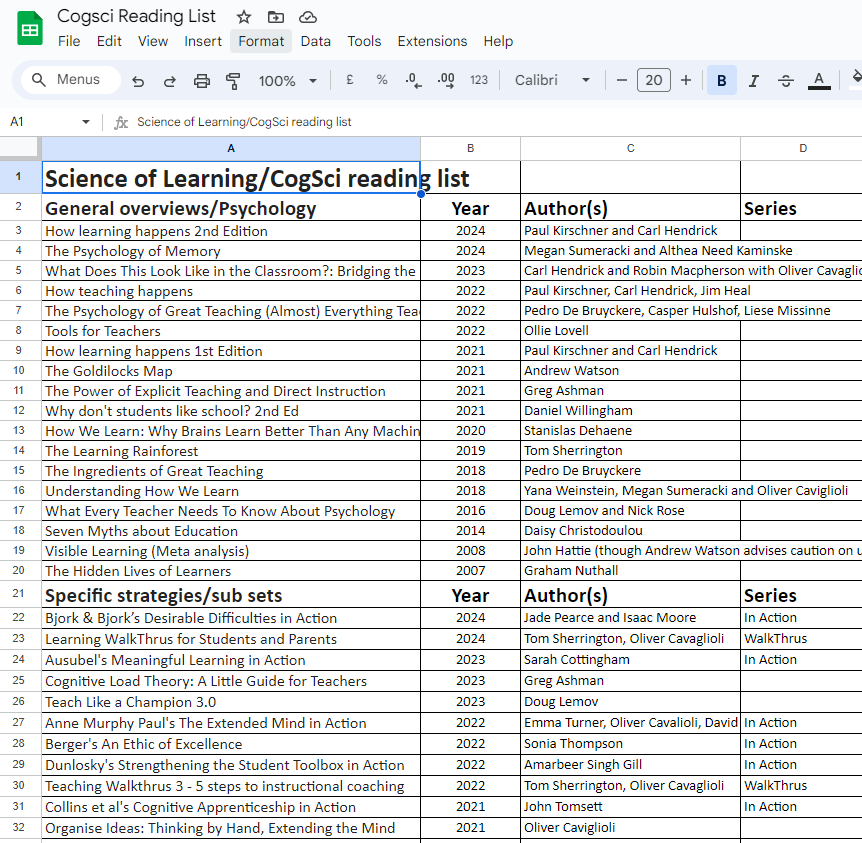This screenshot has width=862, height=843.
Task: Select cell 'Tools for Teachers'
Action: [x=231, y=331]
